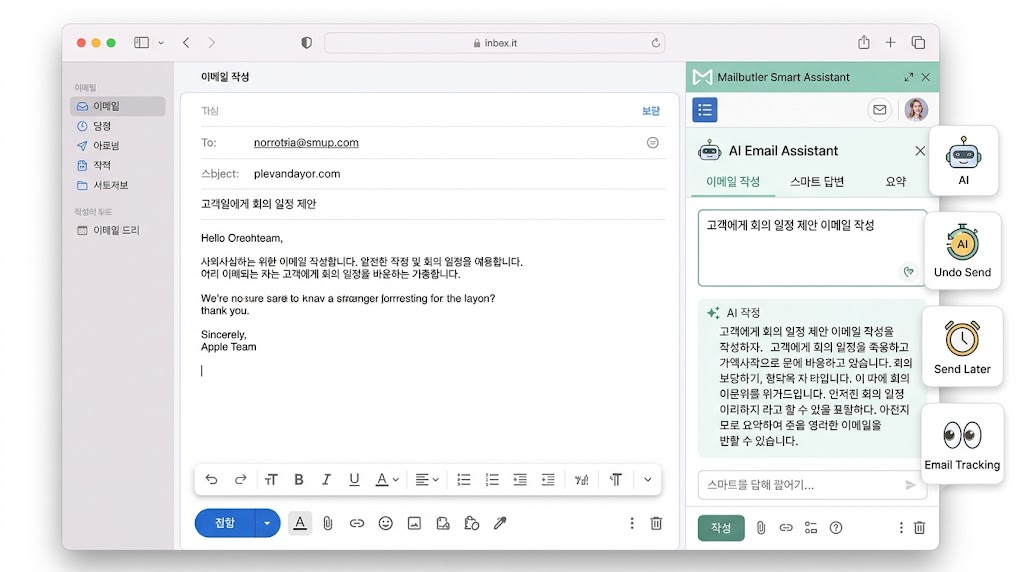Screen dimensions: 1024x572
Task: Click the green 작성 button
Action: coord(721,528)
